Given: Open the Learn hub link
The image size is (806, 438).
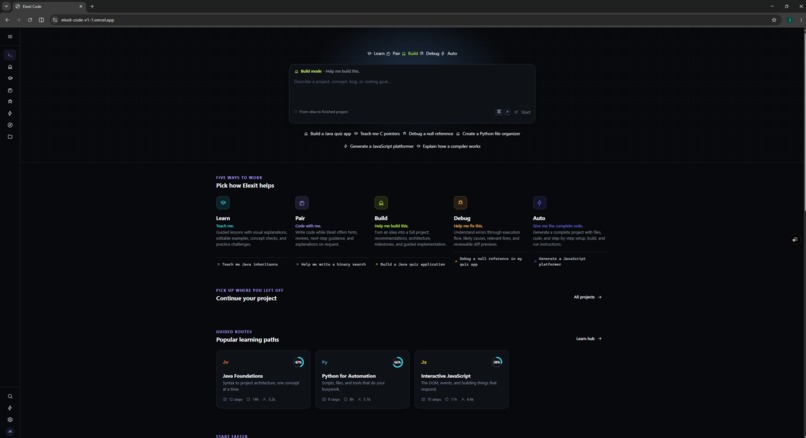Looking at the screenshot, I should (589, 339).
